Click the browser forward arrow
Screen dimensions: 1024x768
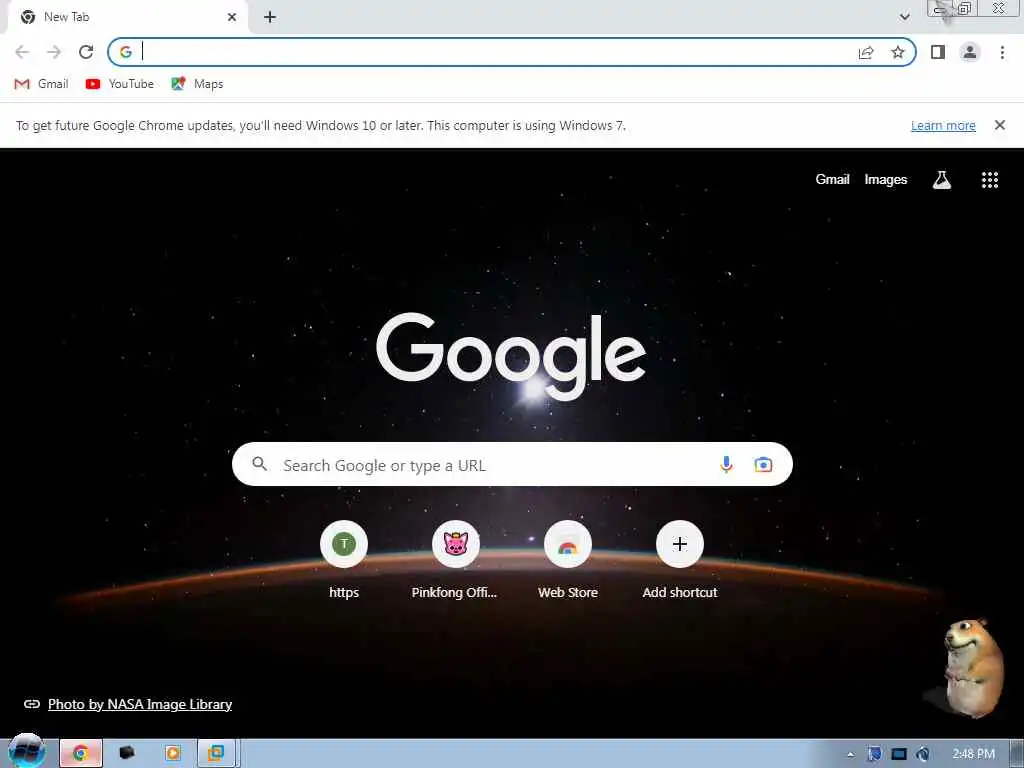click(x=54, y=52)
